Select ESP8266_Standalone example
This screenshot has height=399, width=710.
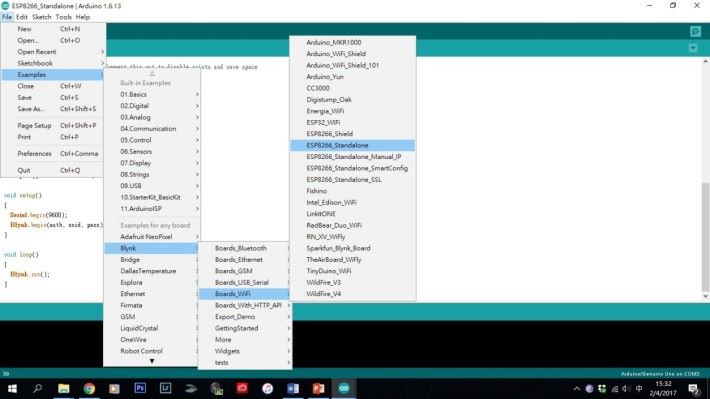tap(352, 145)
